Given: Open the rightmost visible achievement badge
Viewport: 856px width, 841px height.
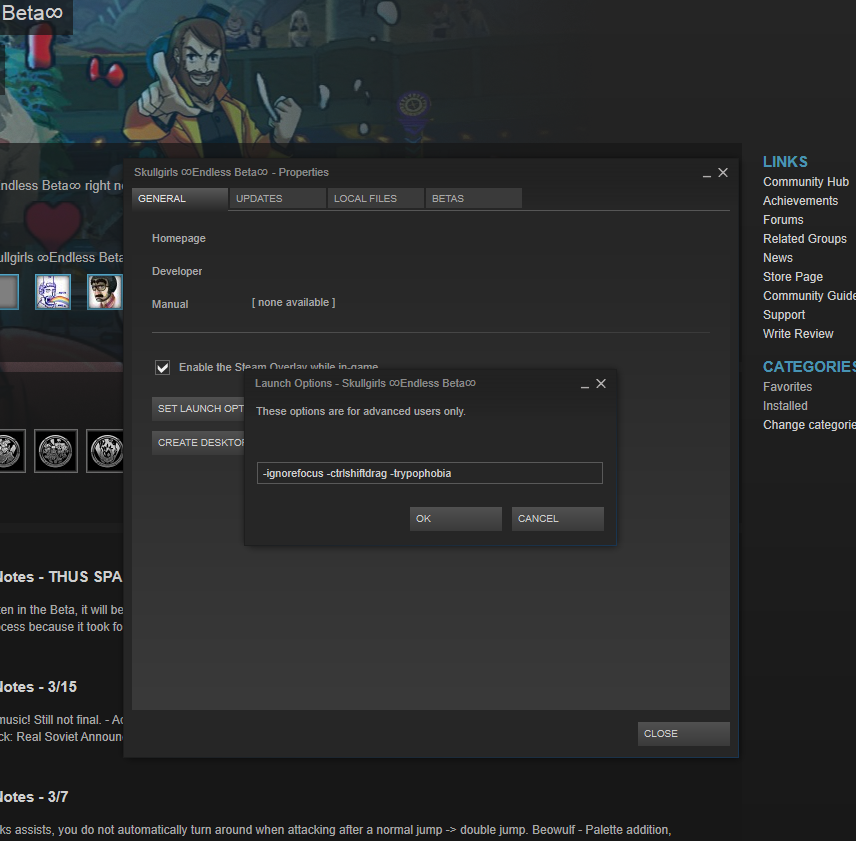Looking at the screenshot, I should click(105, 450).
